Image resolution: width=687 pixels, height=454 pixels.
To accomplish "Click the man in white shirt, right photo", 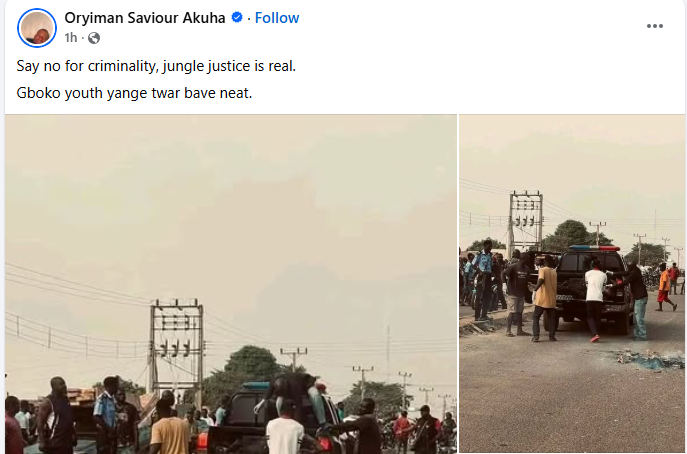I will point(595,297).
